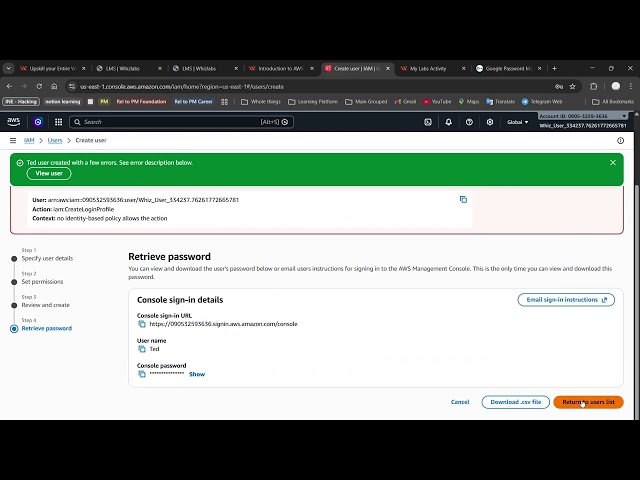Go back in the browser
Viewport: 640px width, 480px height.
pyautogui.click(x=9, y=87)
